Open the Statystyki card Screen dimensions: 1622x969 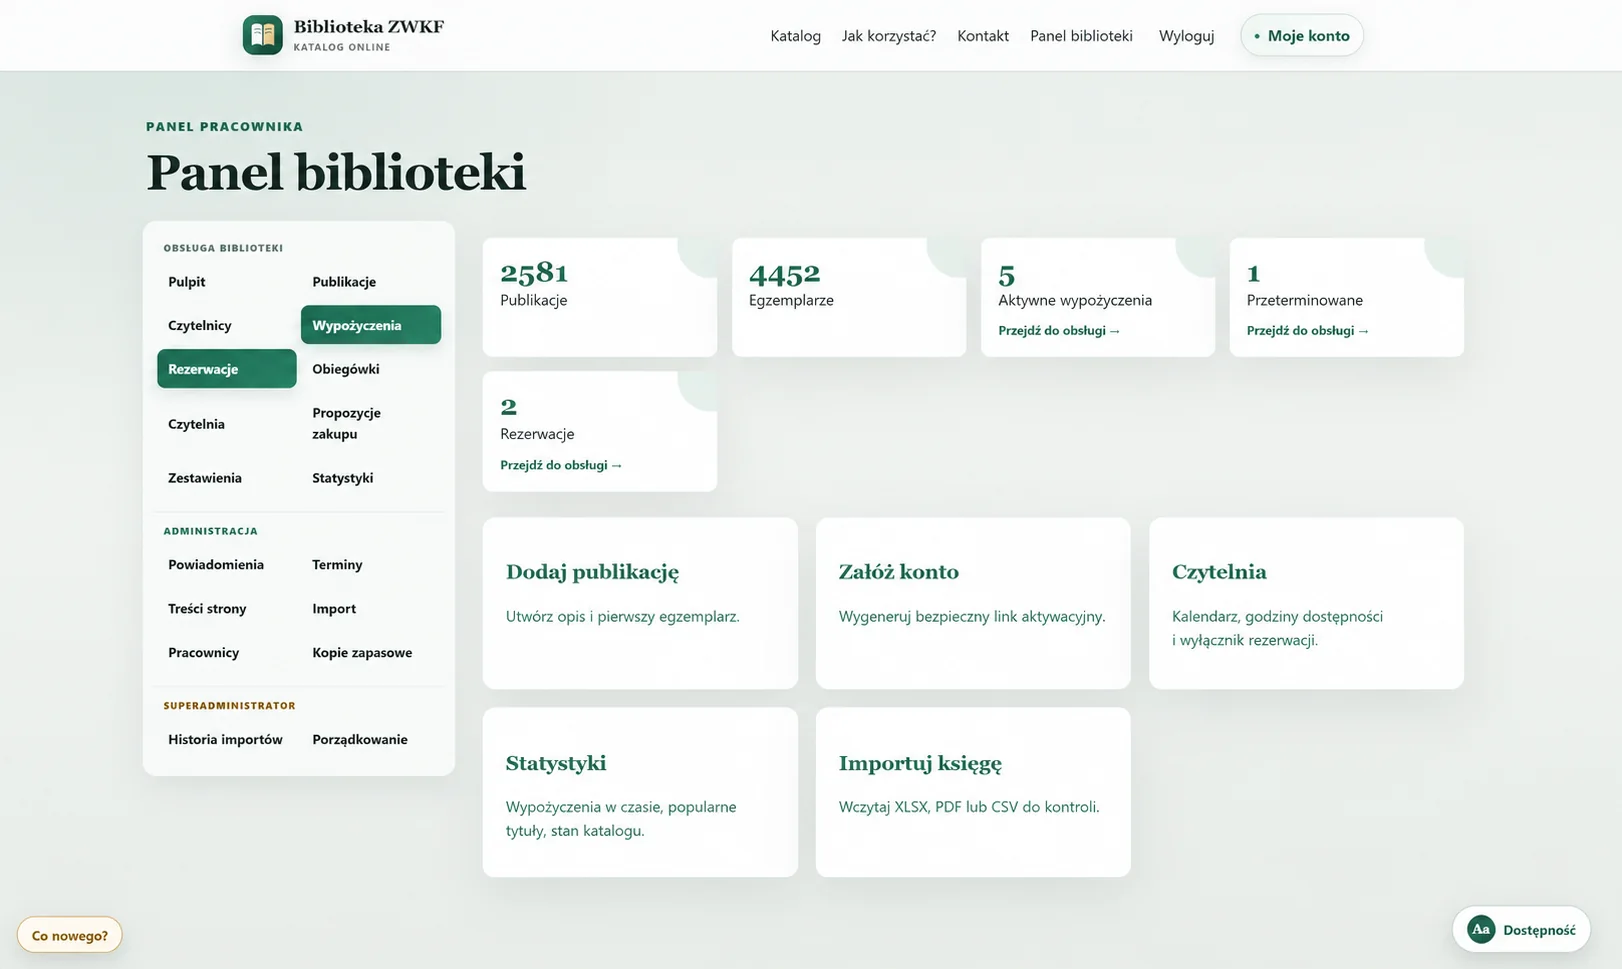pos(640,793)
